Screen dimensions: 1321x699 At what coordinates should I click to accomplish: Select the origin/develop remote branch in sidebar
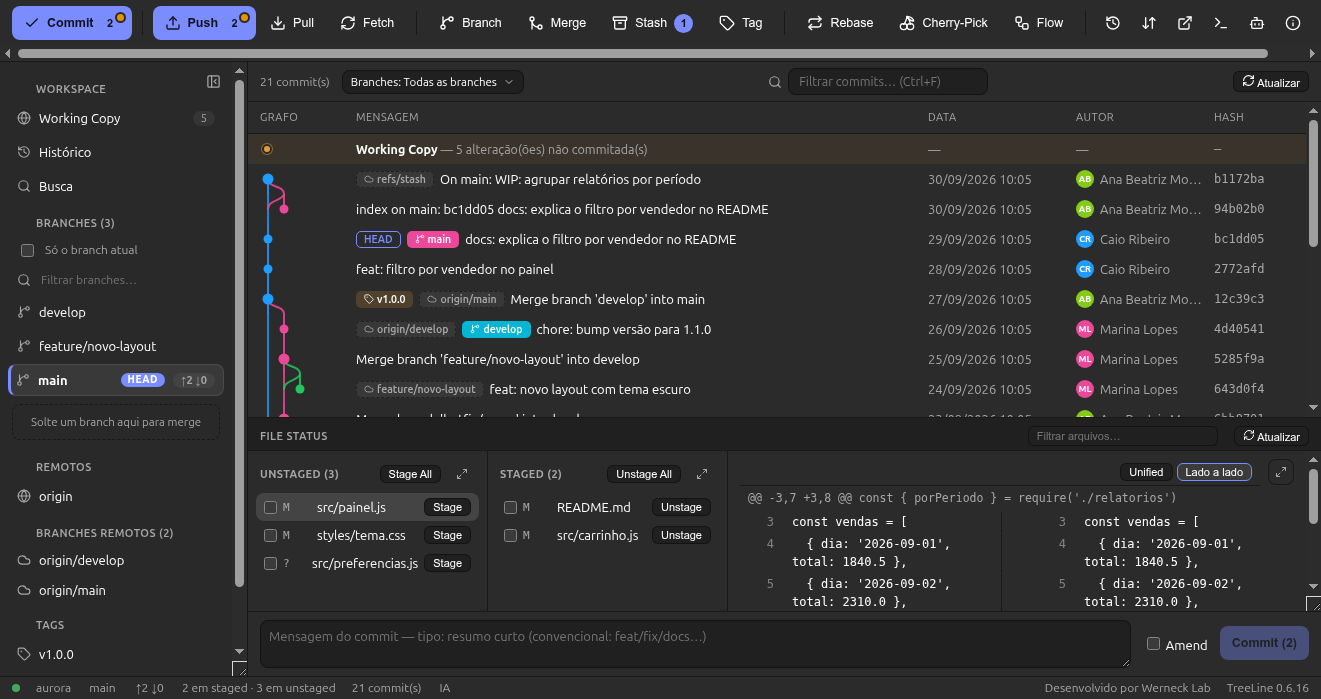116,560
